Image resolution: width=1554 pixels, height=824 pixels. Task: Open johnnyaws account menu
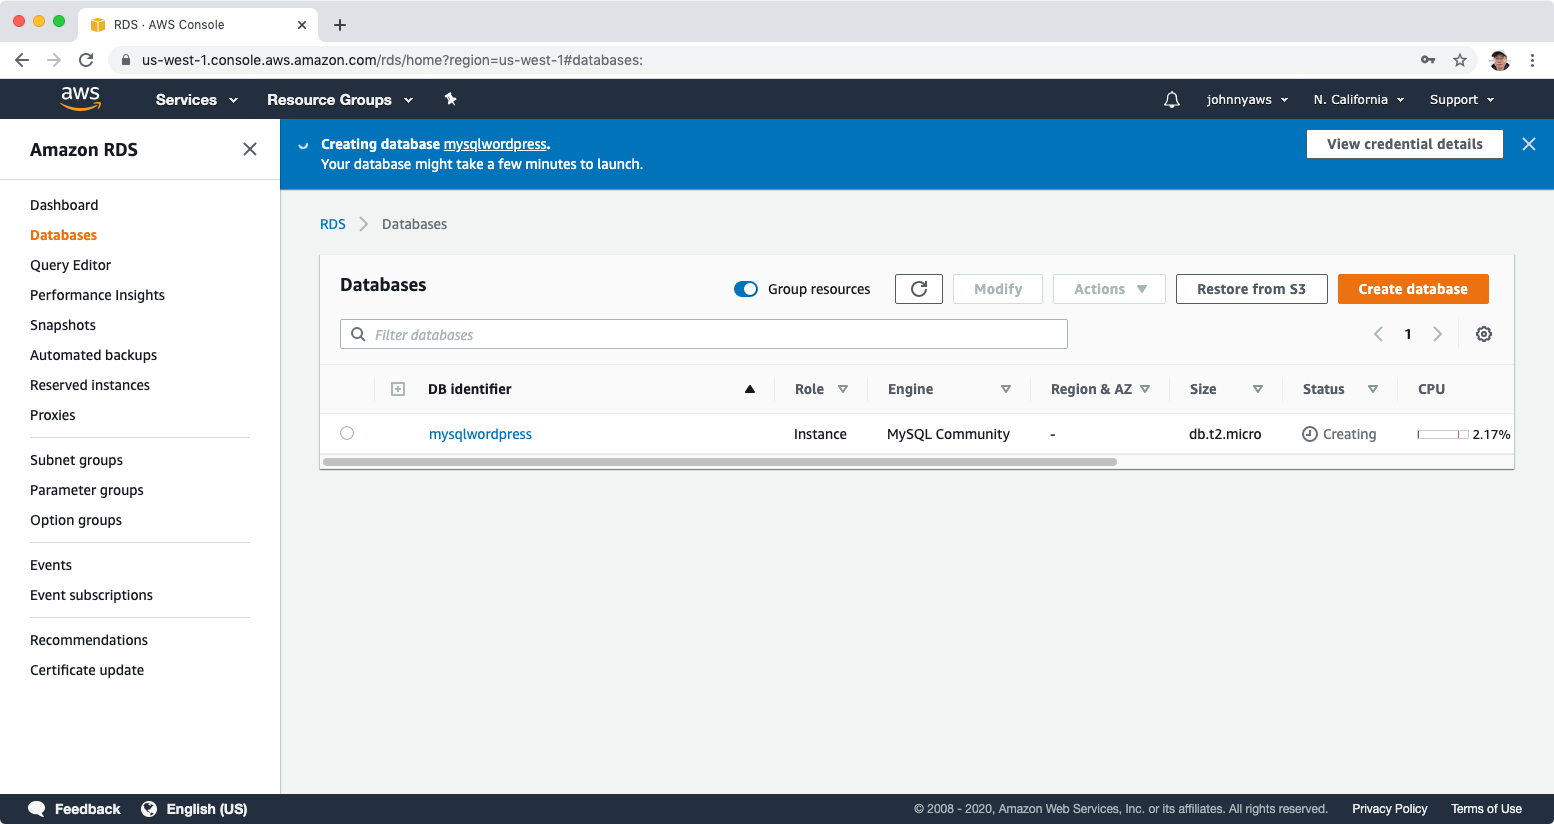pos(1247,100)
